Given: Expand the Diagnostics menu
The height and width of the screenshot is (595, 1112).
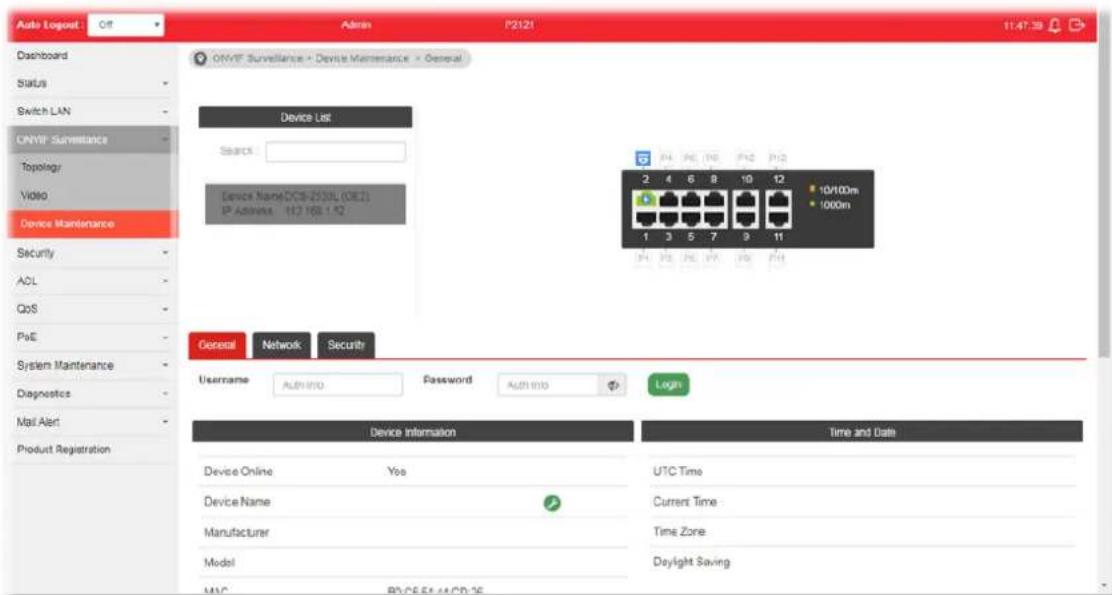Looking at the screenshot, I should click(x=93, y=394).
